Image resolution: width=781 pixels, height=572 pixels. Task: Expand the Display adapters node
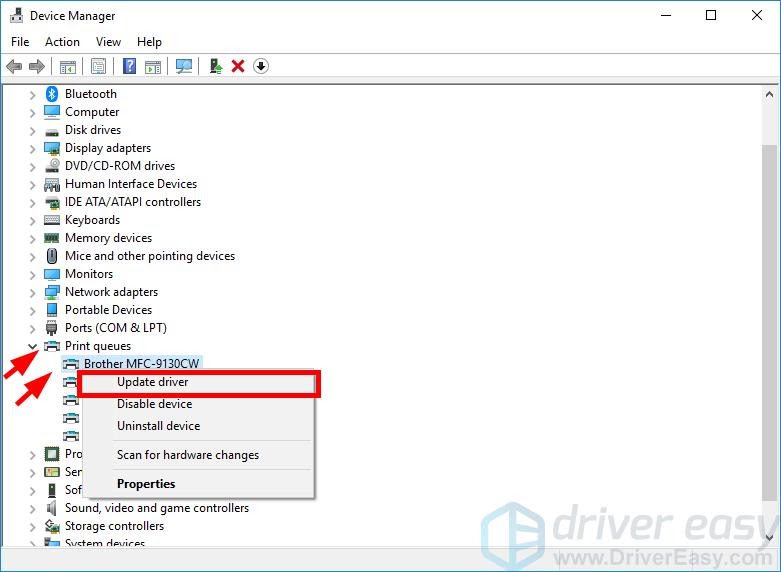tap(32, 148)
